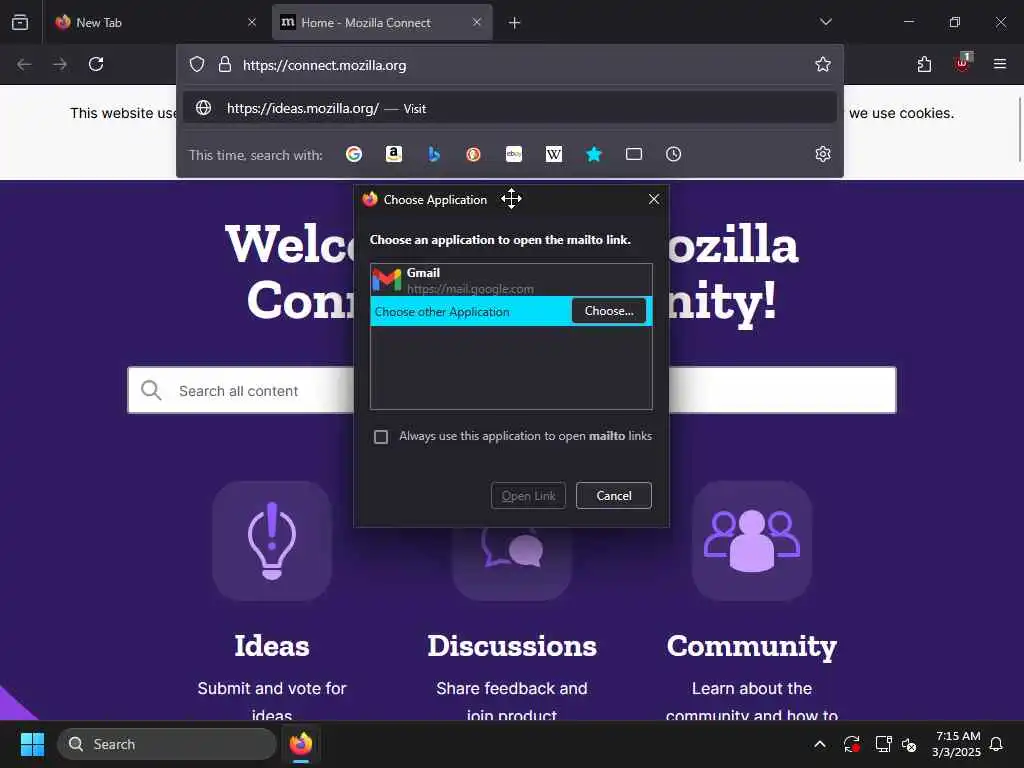Image resolution: width=1024 pixels, height=768 pixels.
Task: Search with Bing in the URL bar
Action: tap(434, 154)
